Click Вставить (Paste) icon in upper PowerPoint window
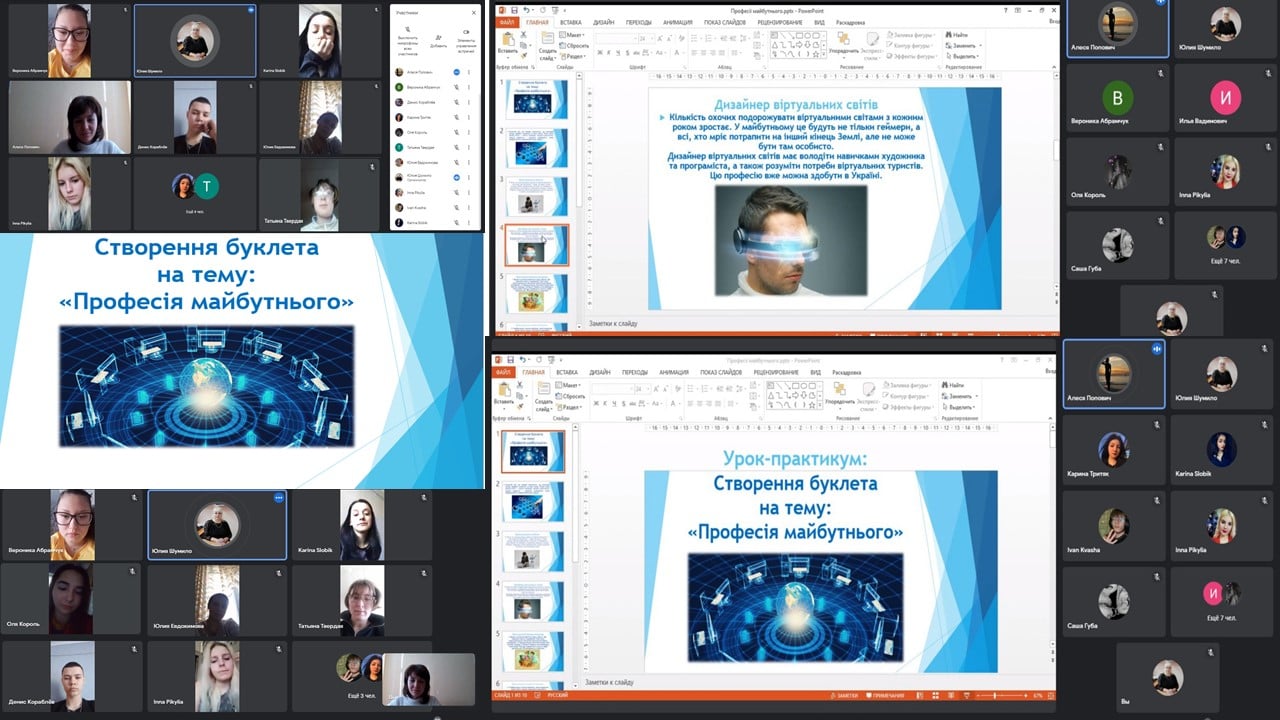The height and width of the screenshot is (720, 1280). click(x=508, y=42)
